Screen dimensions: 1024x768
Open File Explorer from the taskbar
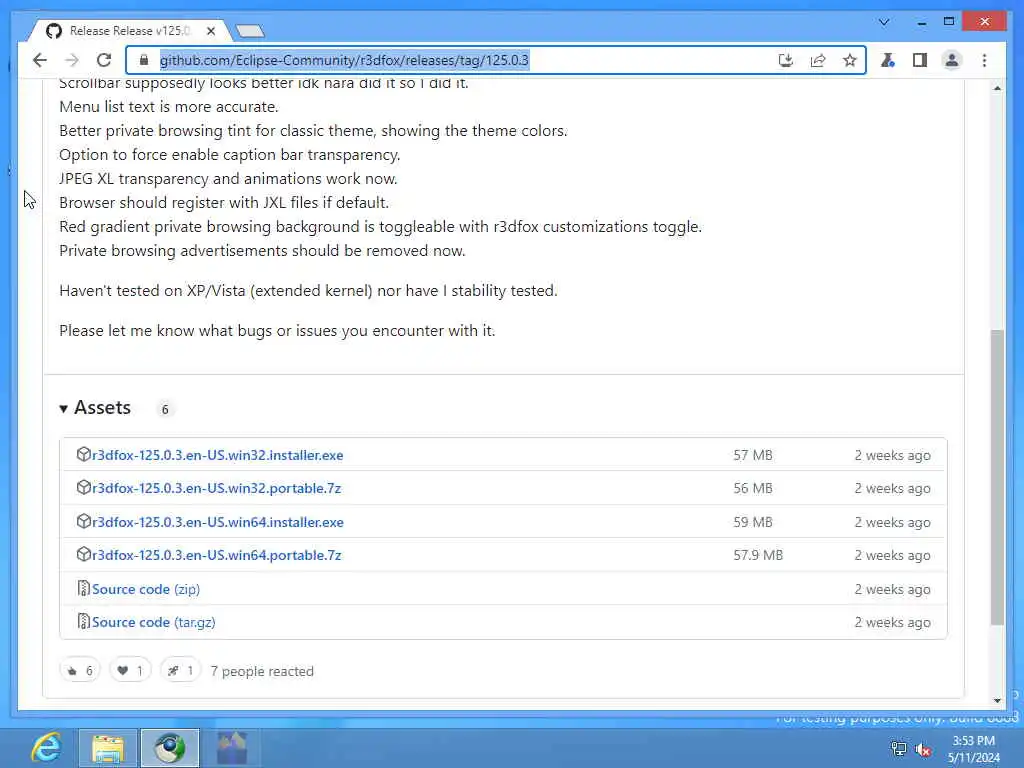(x=108, y=748)
